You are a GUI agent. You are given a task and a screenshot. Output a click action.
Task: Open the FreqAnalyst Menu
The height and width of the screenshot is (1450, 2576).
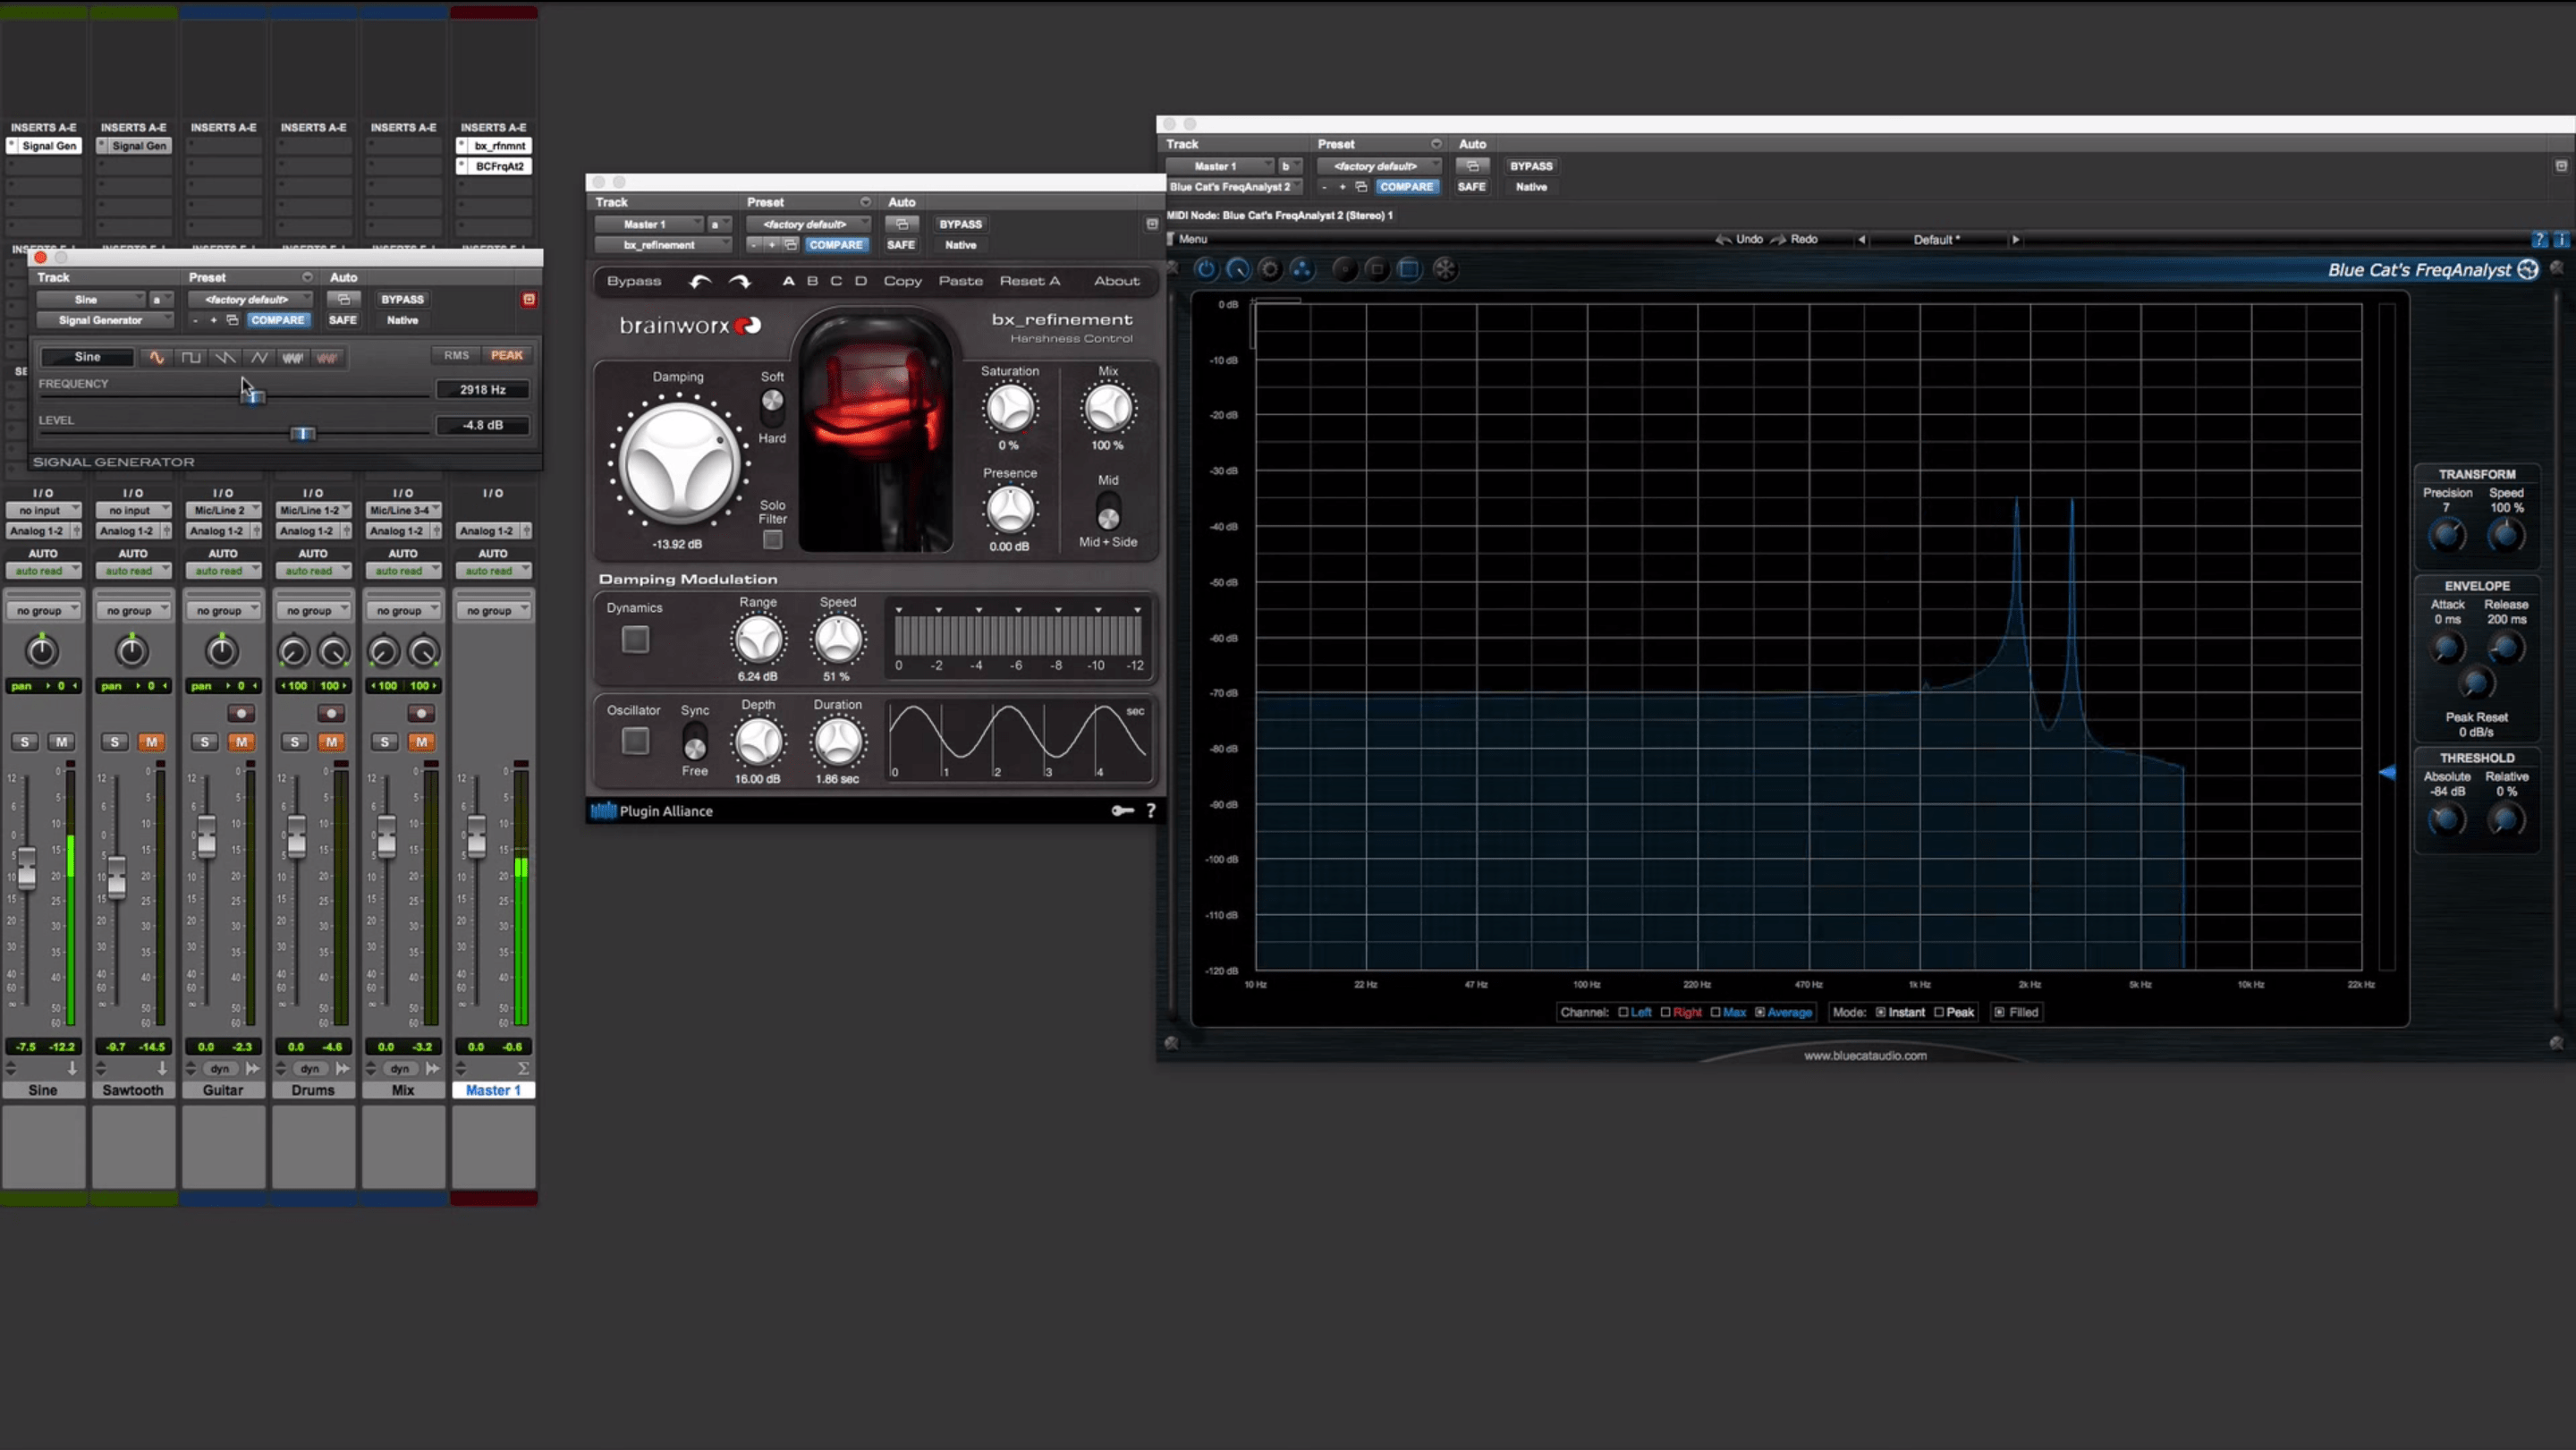click(x=1192, y=239)
